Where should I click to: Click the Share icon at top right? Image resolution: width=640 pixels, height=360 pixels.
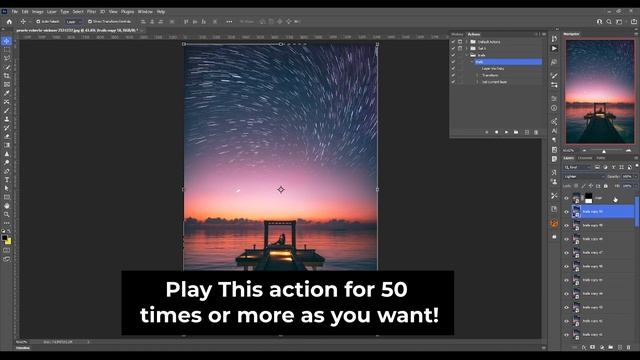(x=634, y=22)
